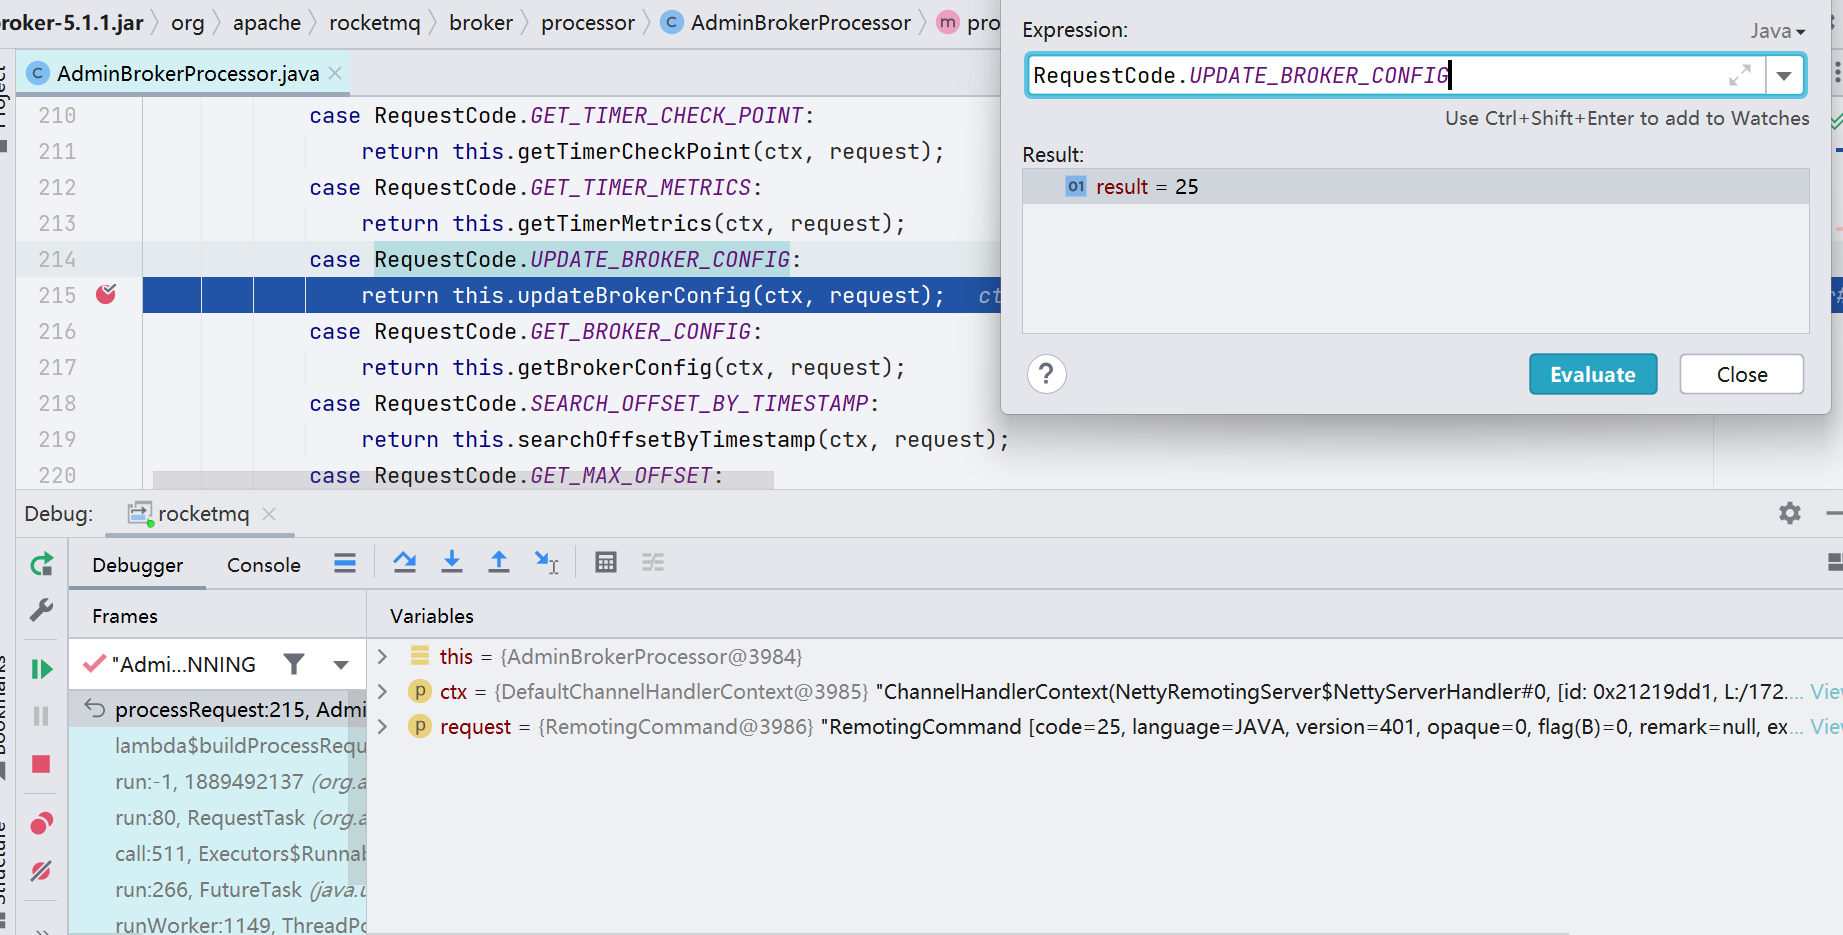Run to cursor in the debugger
The width and height of the screenshot is (1843, 935).
click(547, 562)
